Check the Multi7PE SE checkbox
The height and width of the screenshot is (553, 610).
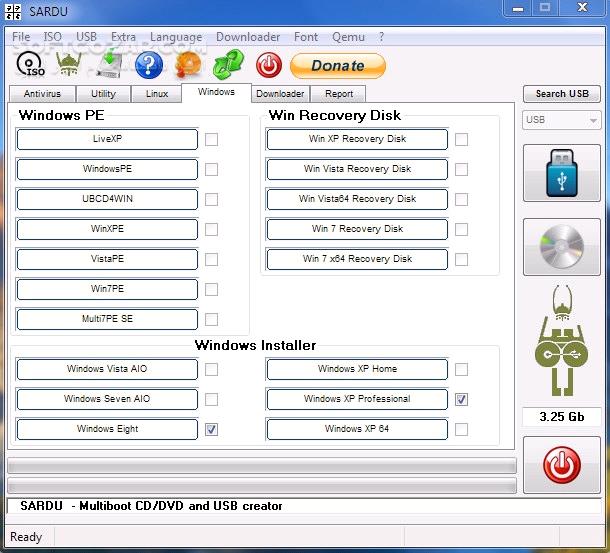211,319
